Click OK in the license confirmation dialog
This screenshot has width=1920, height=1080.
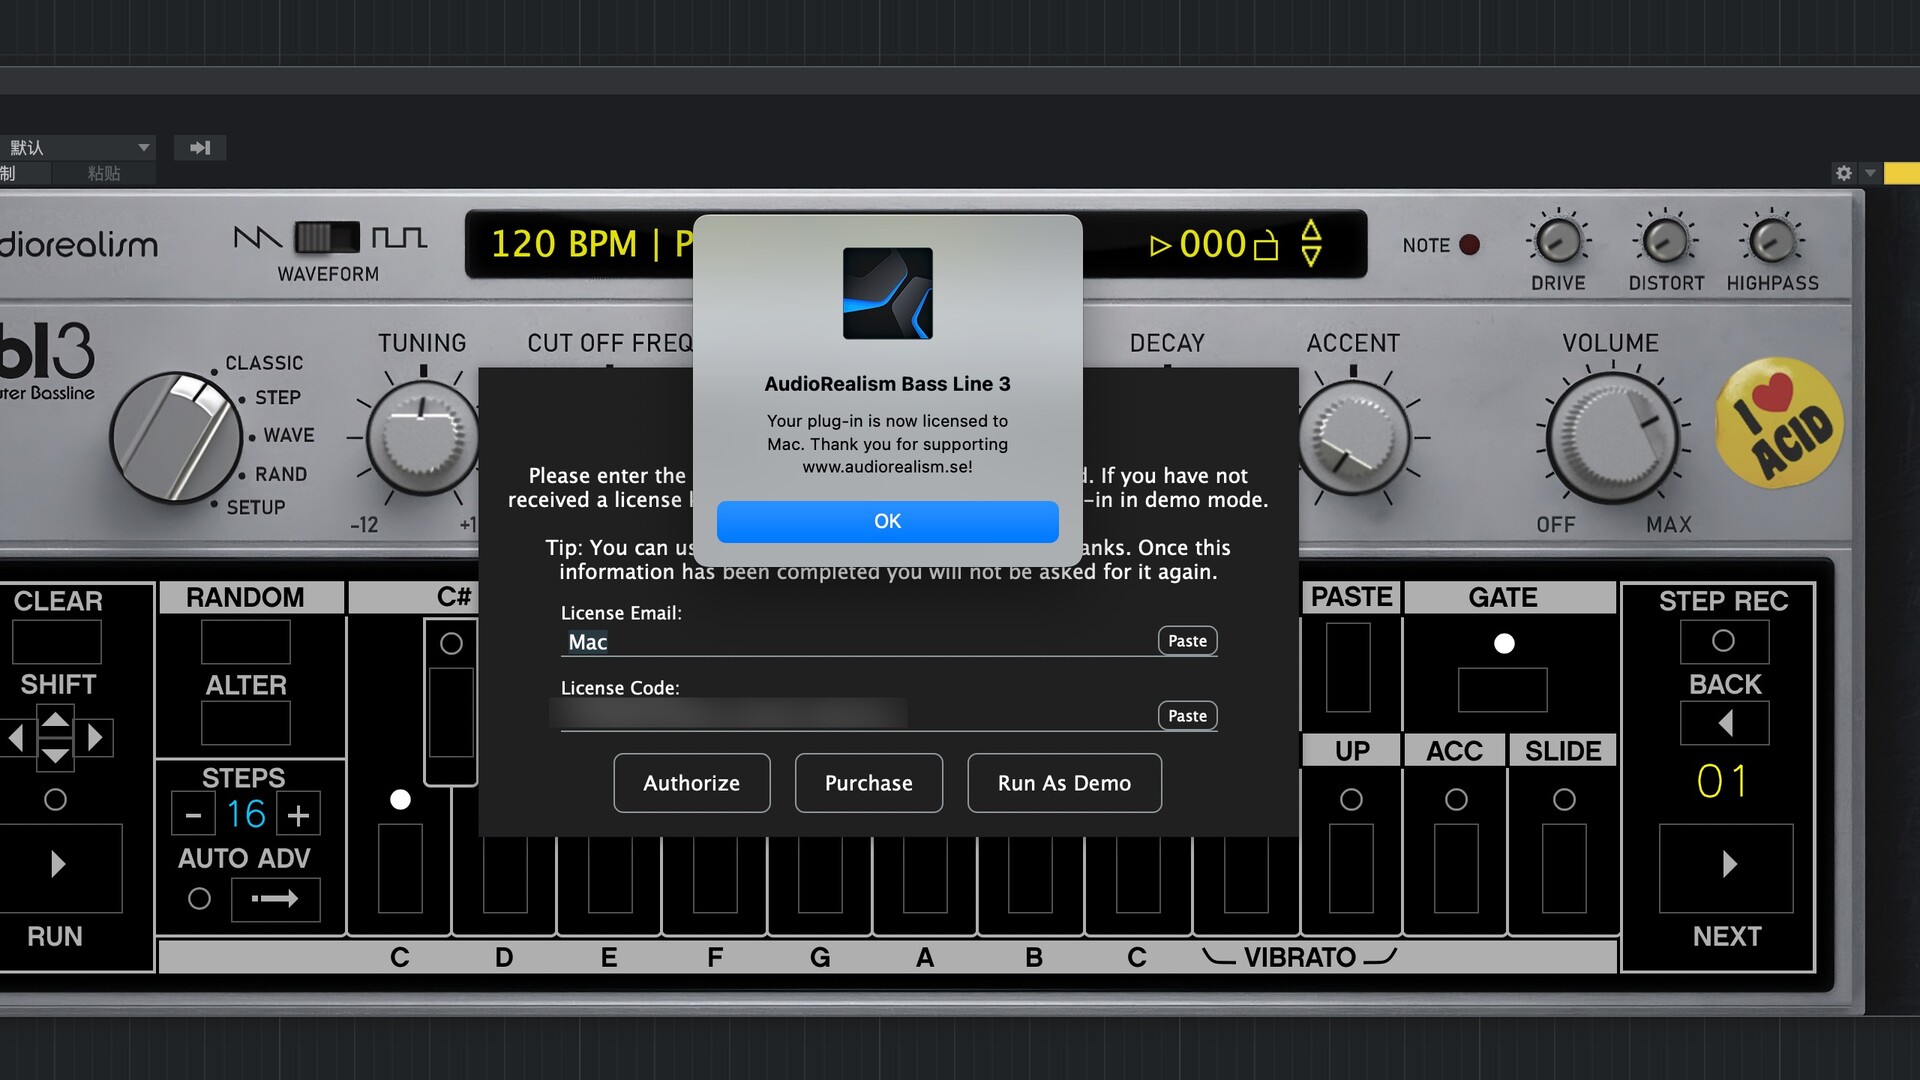pyautogui.click(x=887, y=521)
